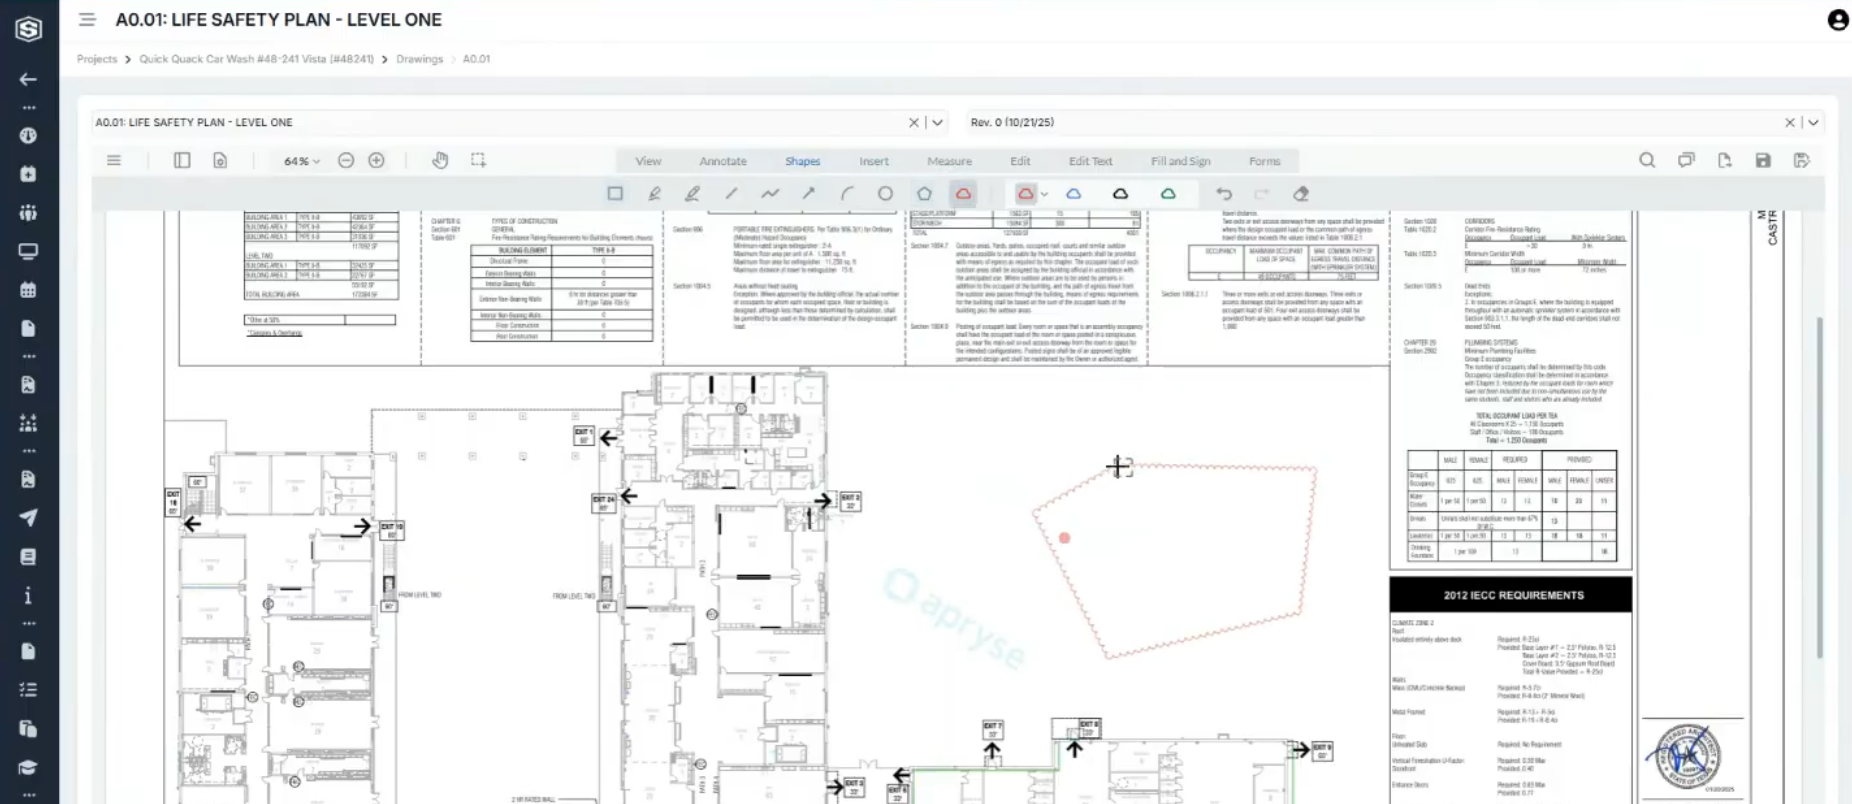Choose the blue cloud style preset

pyautogui.click(x=1073, y=194)
